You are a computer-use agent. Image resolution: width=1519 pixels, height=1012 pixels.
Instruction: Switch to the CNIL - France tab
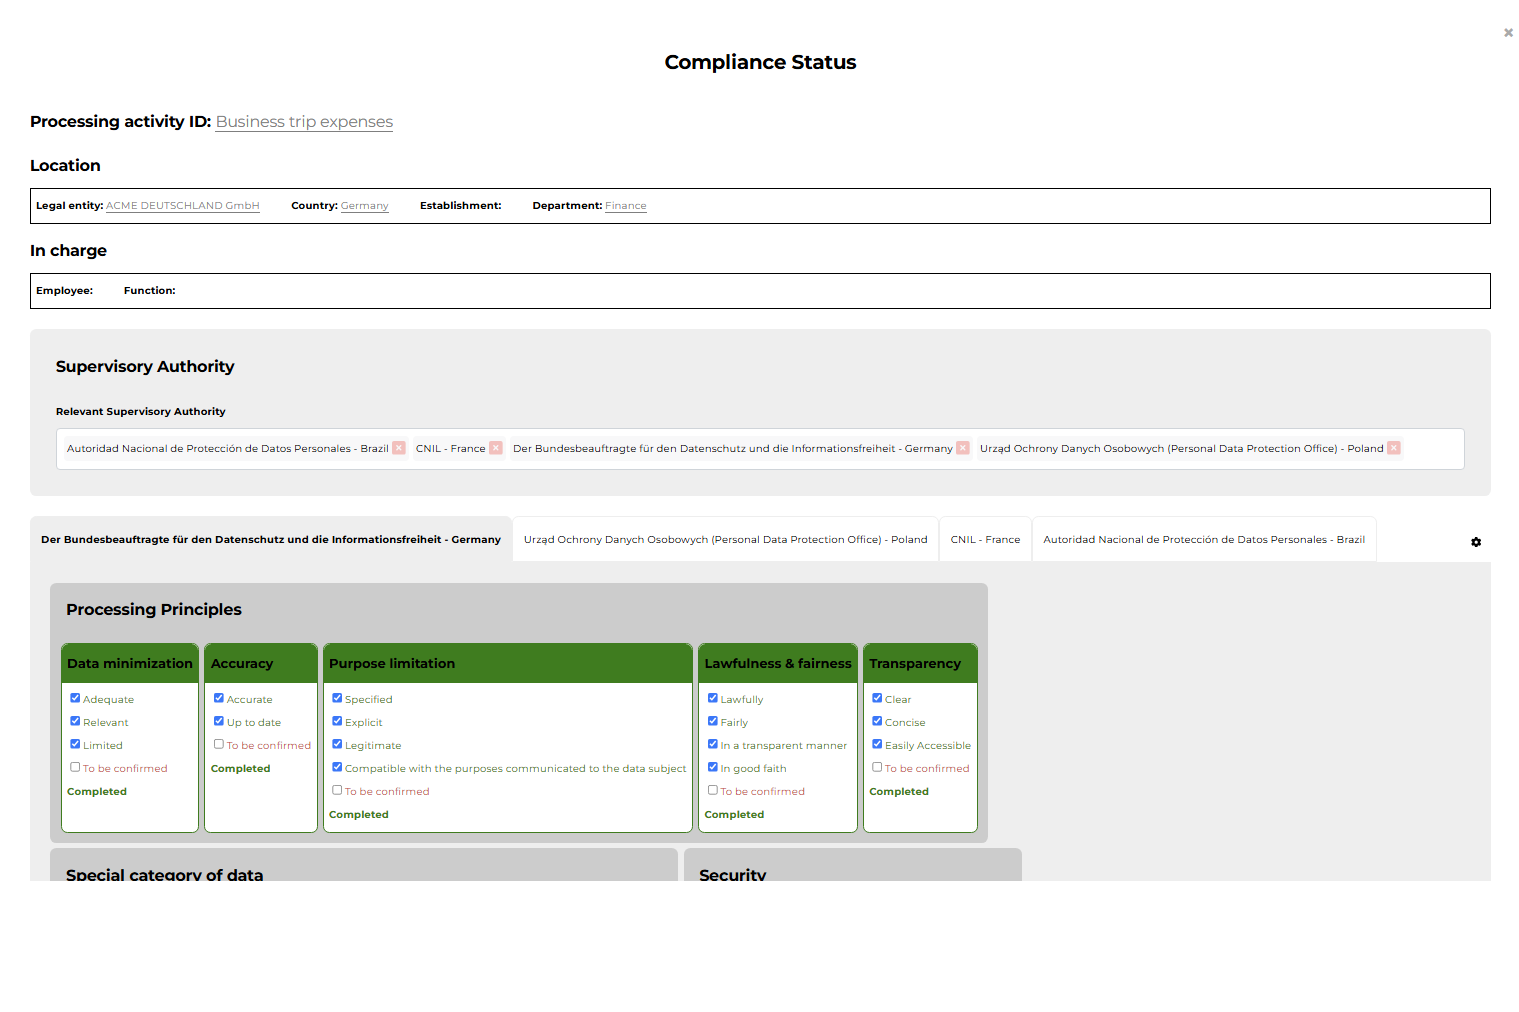click(985, 539)
